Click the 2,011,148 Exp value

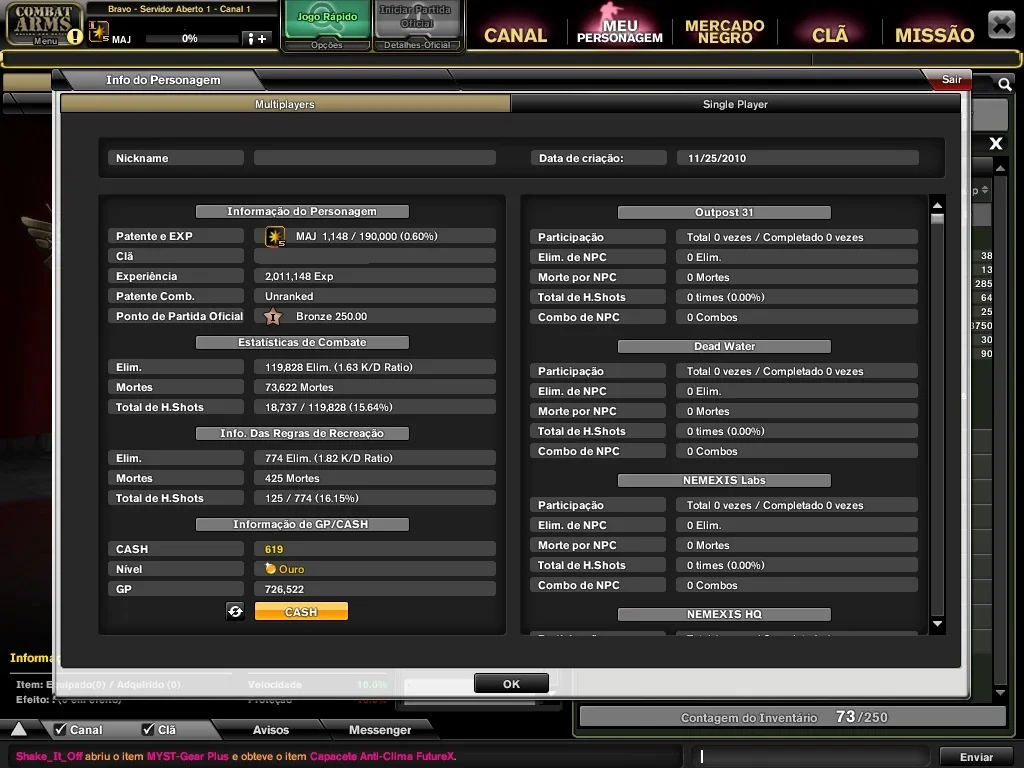(x=299, y=276)
